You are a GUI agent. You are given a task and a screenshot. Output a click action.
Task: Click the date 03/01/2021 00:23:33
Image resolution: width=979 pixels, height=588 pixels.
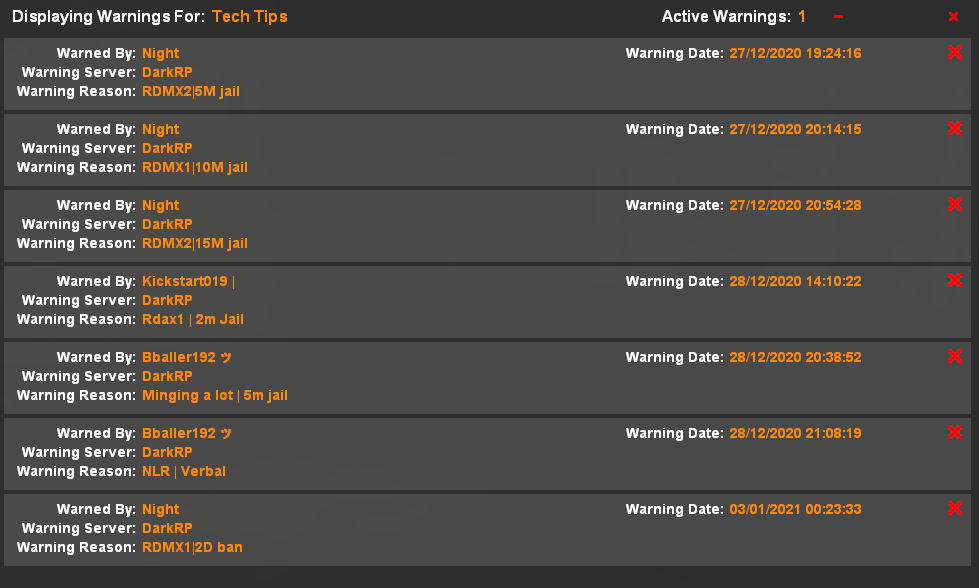[x=794, y=509]
